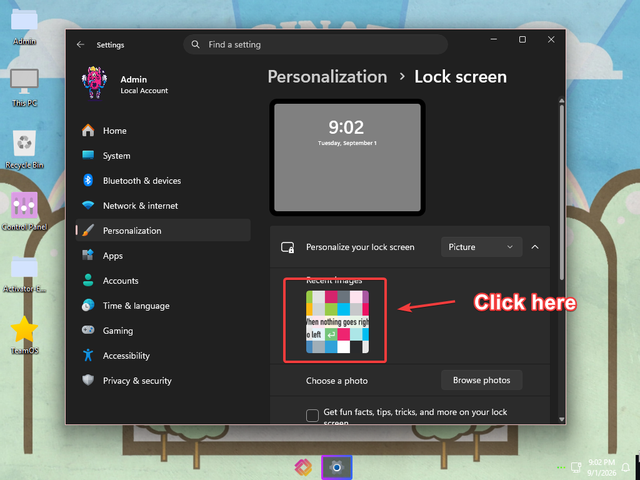Screen dimensions: 640x480
Task: Open the Home section icon
Action: point(88,130)
